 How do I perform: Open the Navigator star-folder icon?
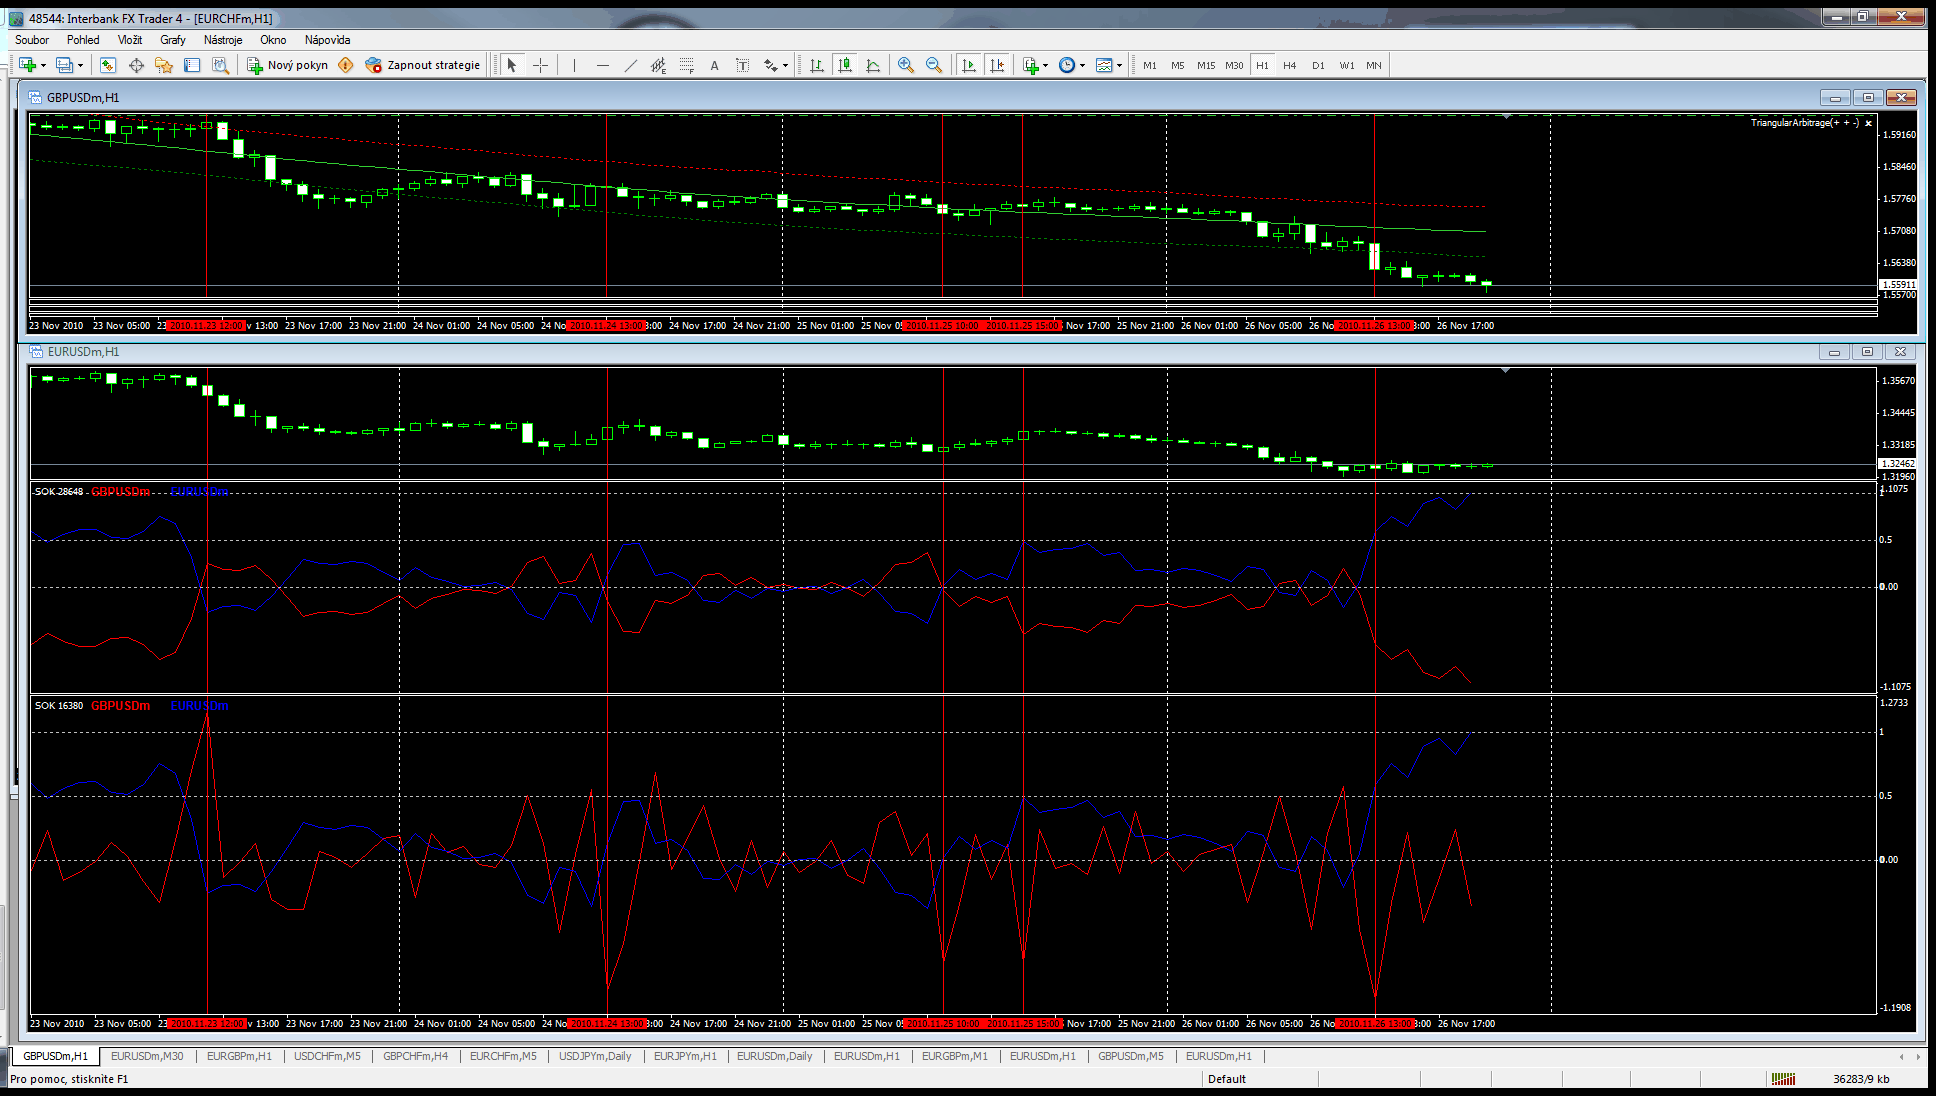tap(164, 65)
